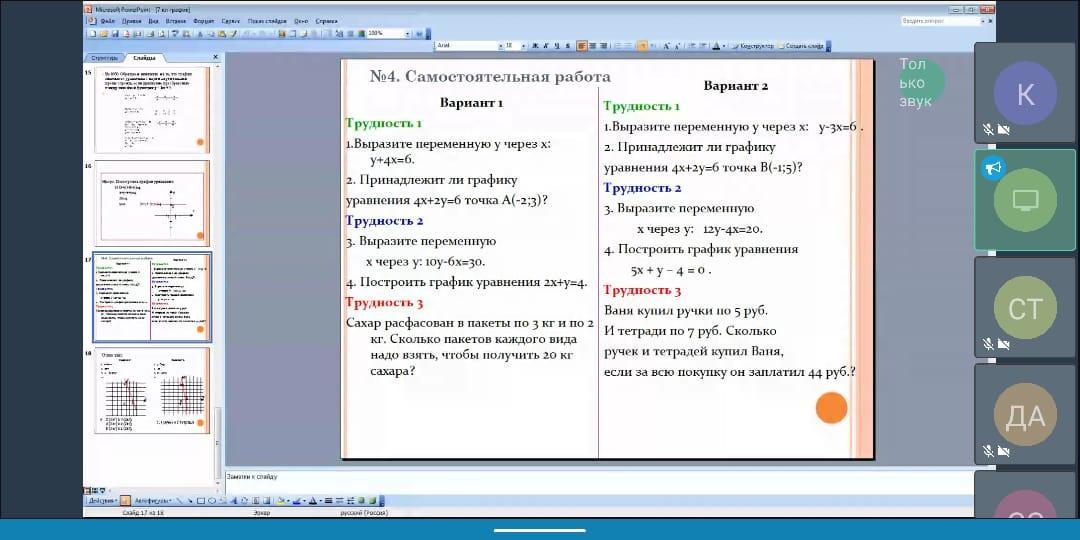1080x540 pixels.
Task: Click drawing toolbar font color icon
Action: [313, 501]
